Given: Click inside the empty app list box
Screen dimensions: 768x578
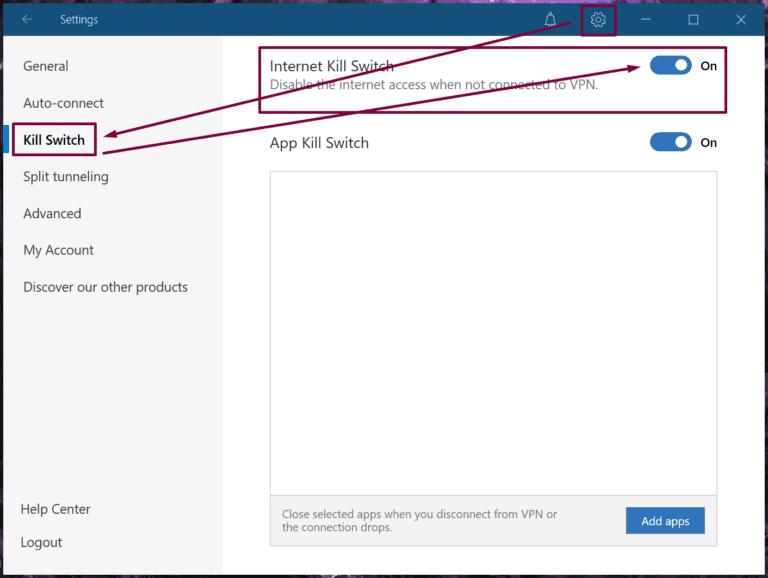Looking at the screenshot, I should point(493,330).
